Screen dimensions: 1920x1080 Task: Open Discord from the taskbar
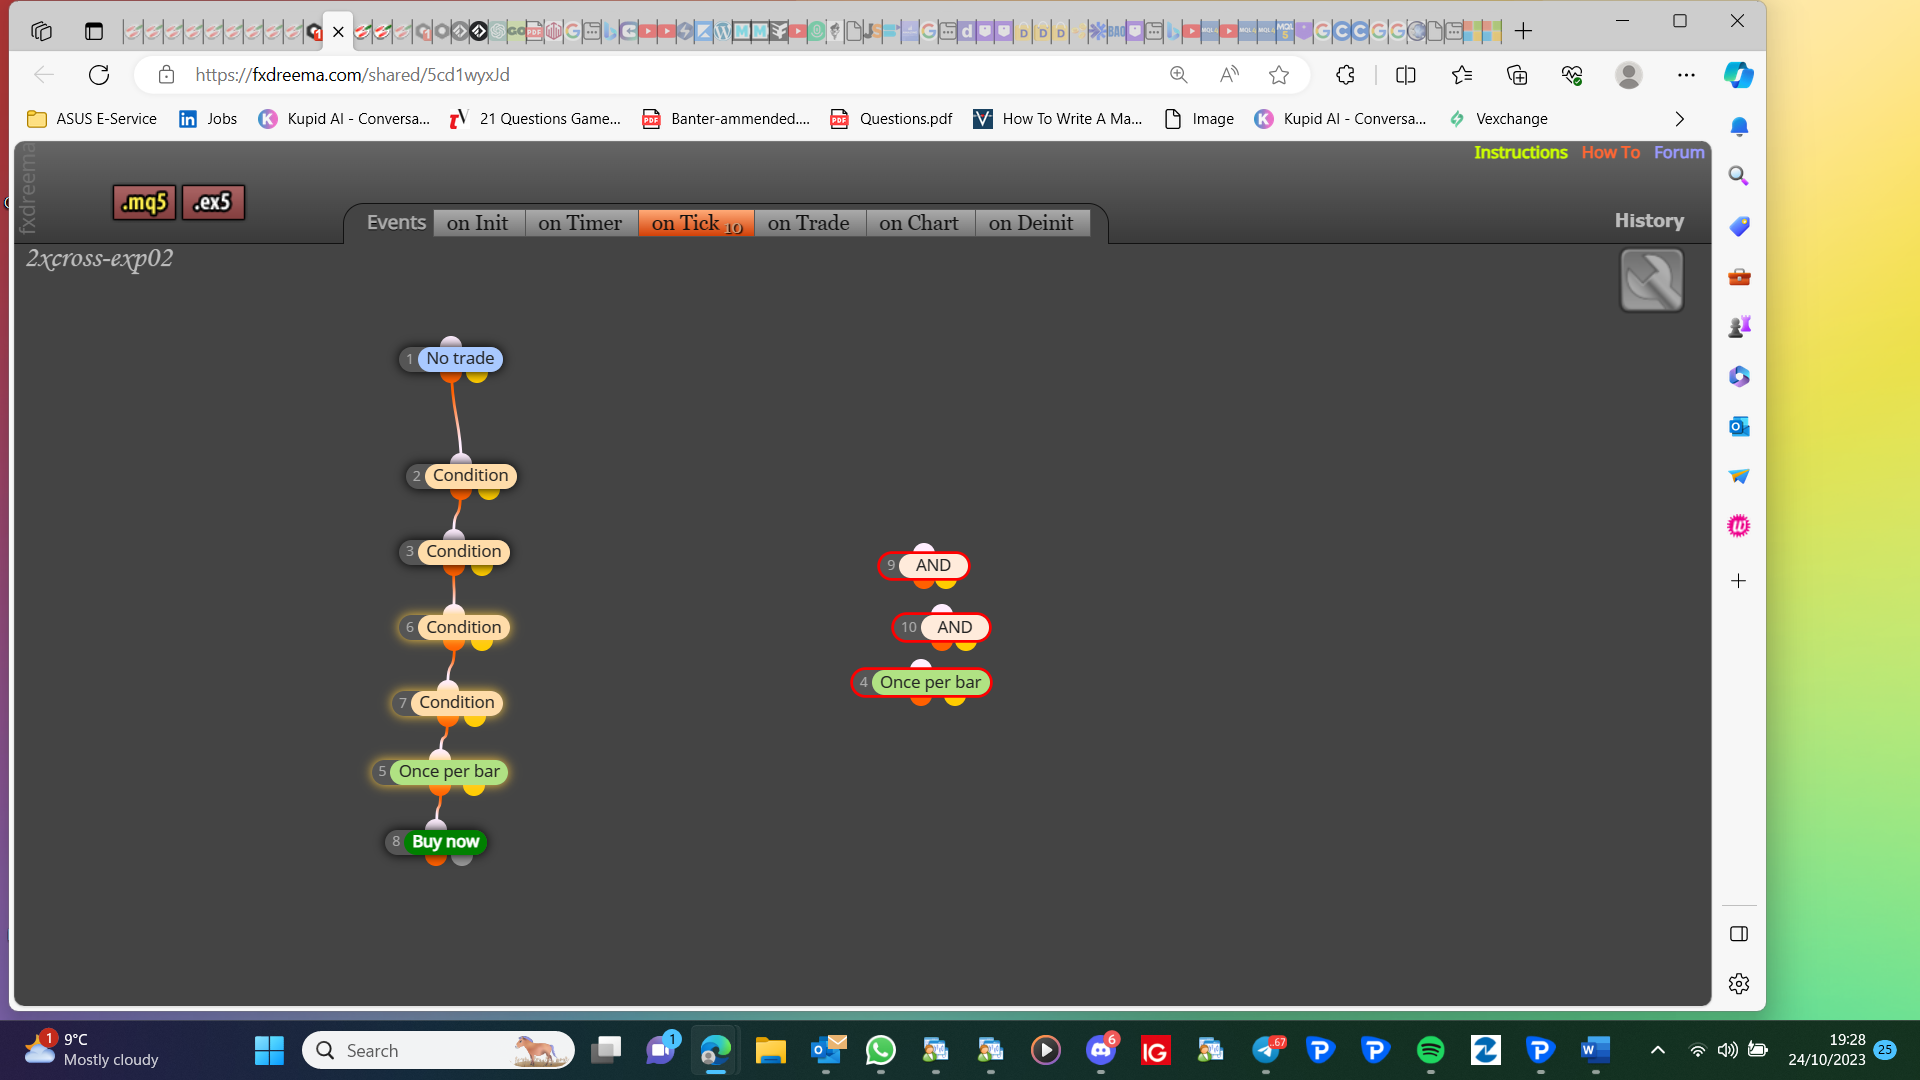1101,1050
